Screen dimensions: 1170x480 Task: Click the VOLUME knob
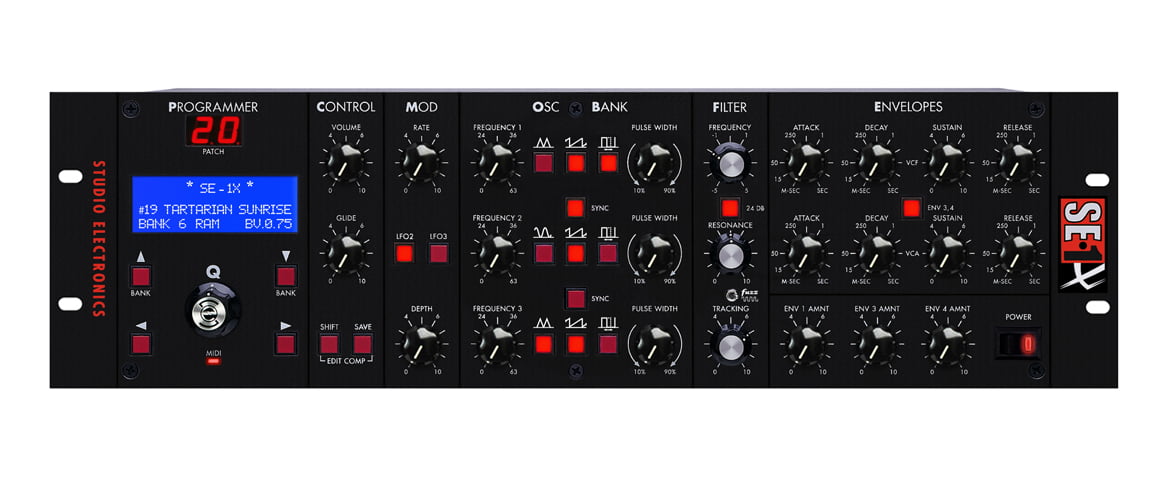tap(345, 161)
